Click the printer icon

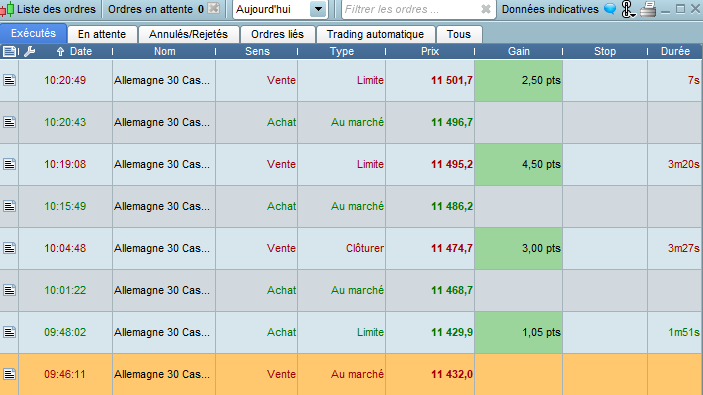tap(648, 9)
